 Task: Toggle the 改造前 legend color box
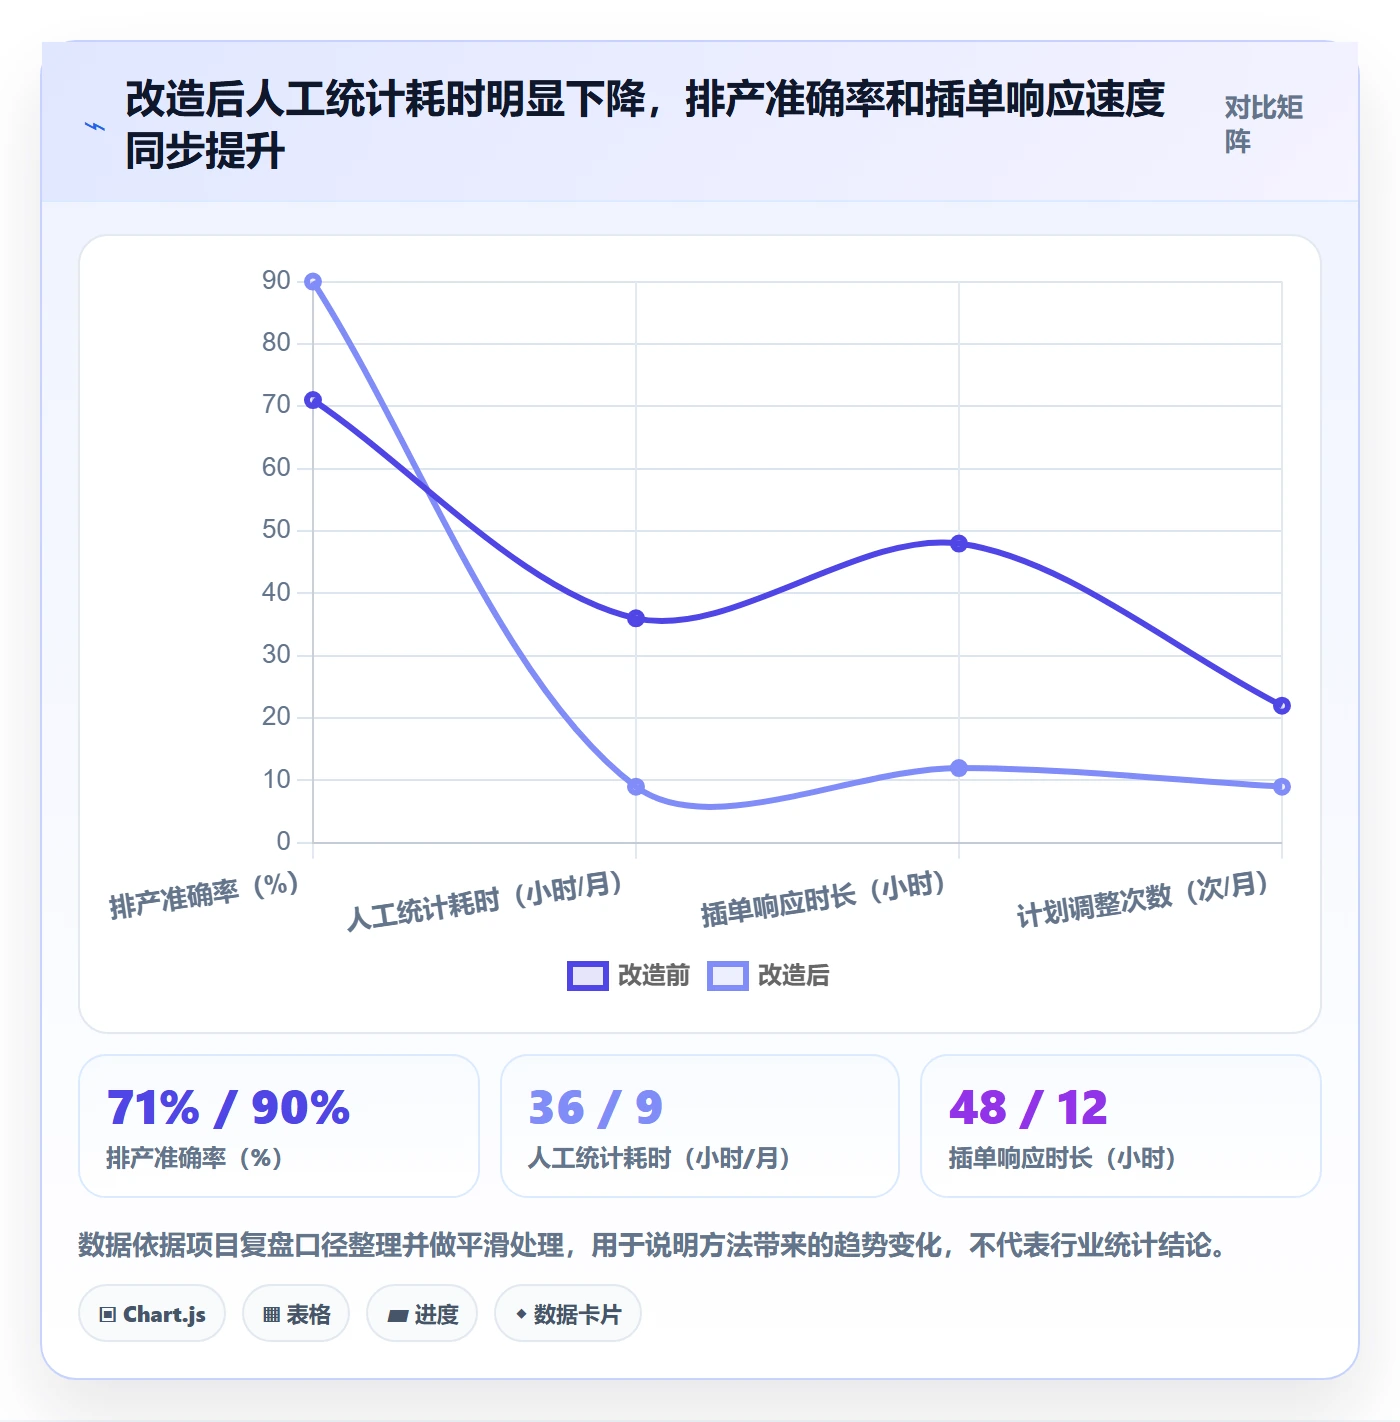(587, 975)
